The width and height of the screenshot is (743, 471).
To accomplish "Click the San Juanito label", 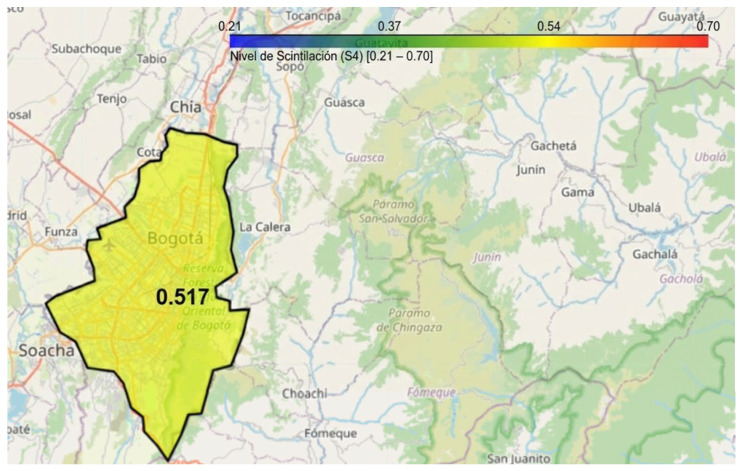I will pos(519,459).
